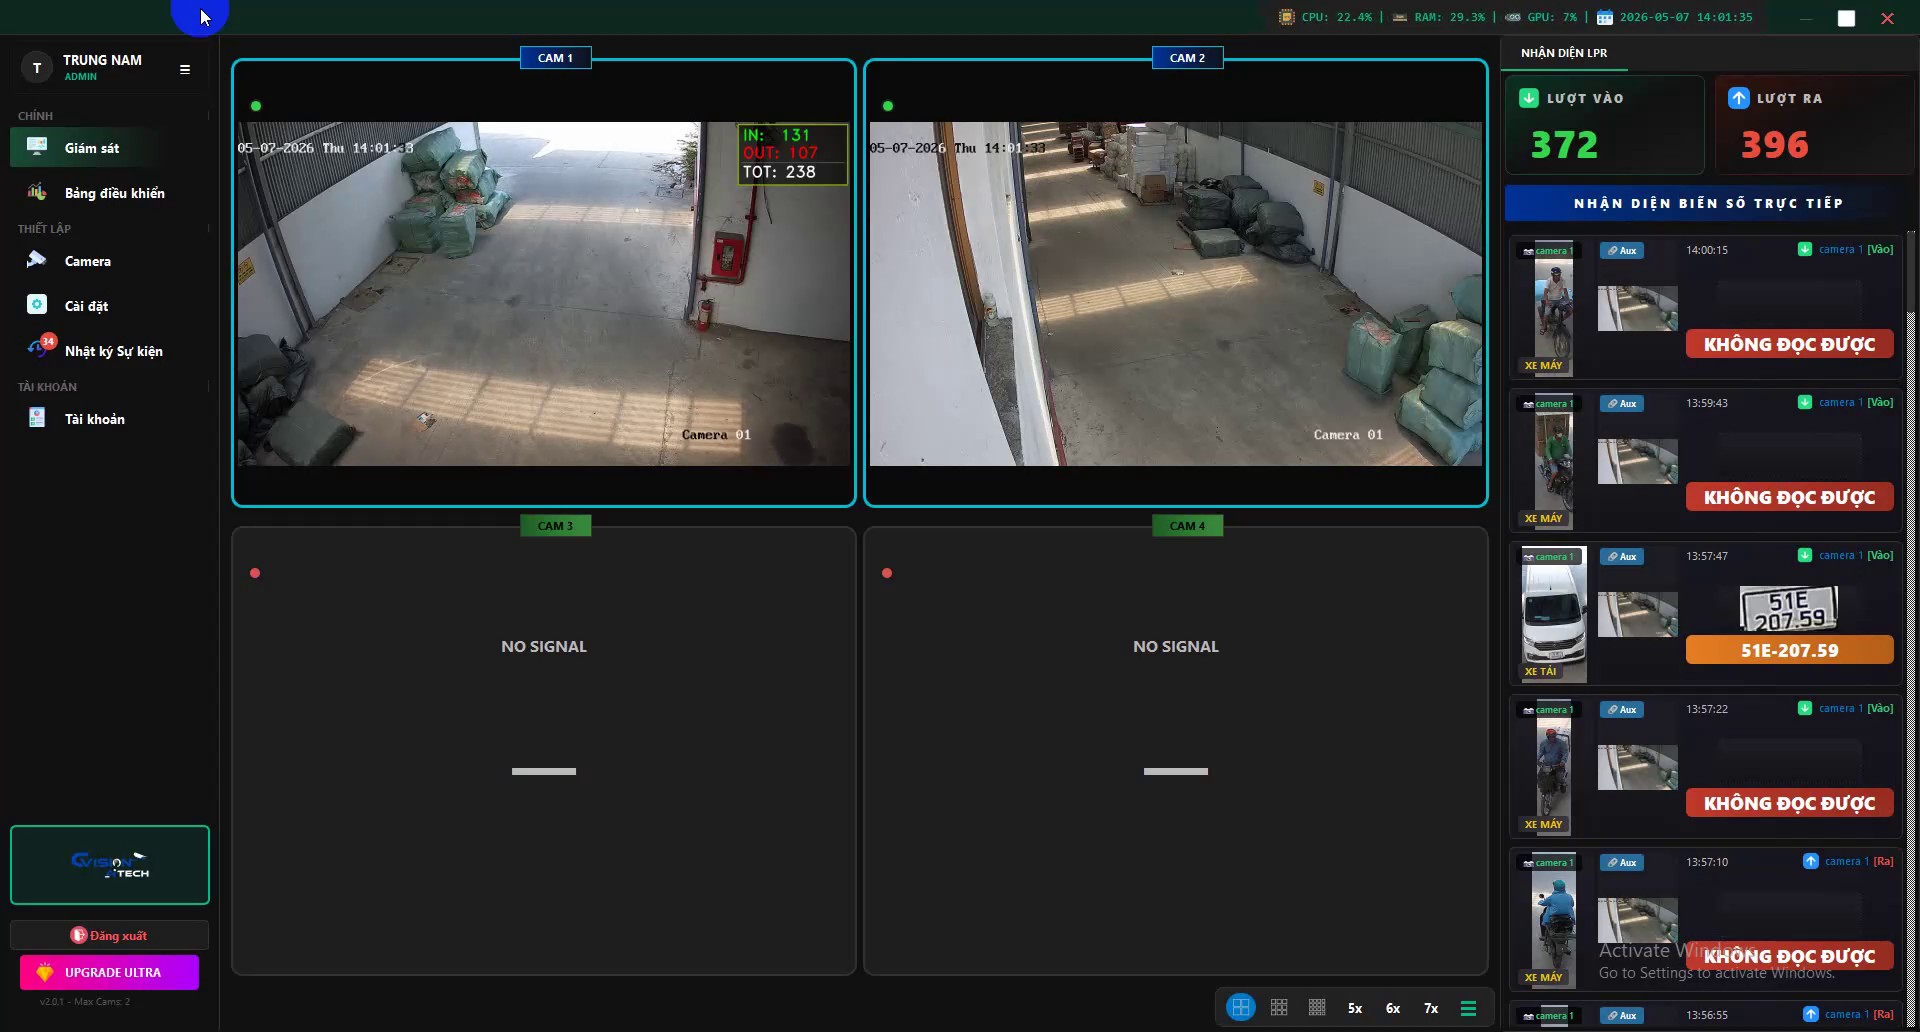Click the Camera setup icon in the sidebar
The width and height of the screenshot is (1920, 1032).
point(37,260)
